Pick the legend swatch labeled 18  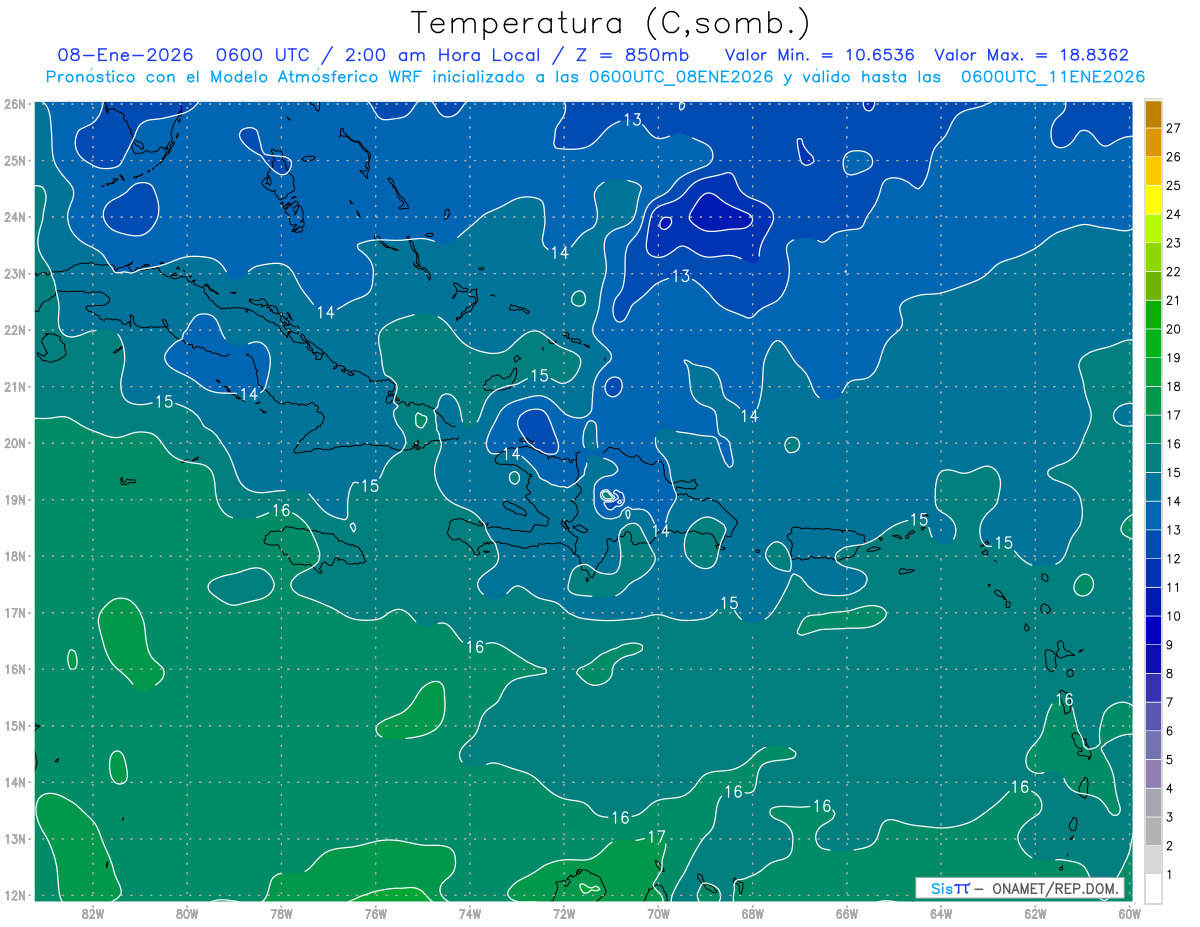[x=1153, y=372]
